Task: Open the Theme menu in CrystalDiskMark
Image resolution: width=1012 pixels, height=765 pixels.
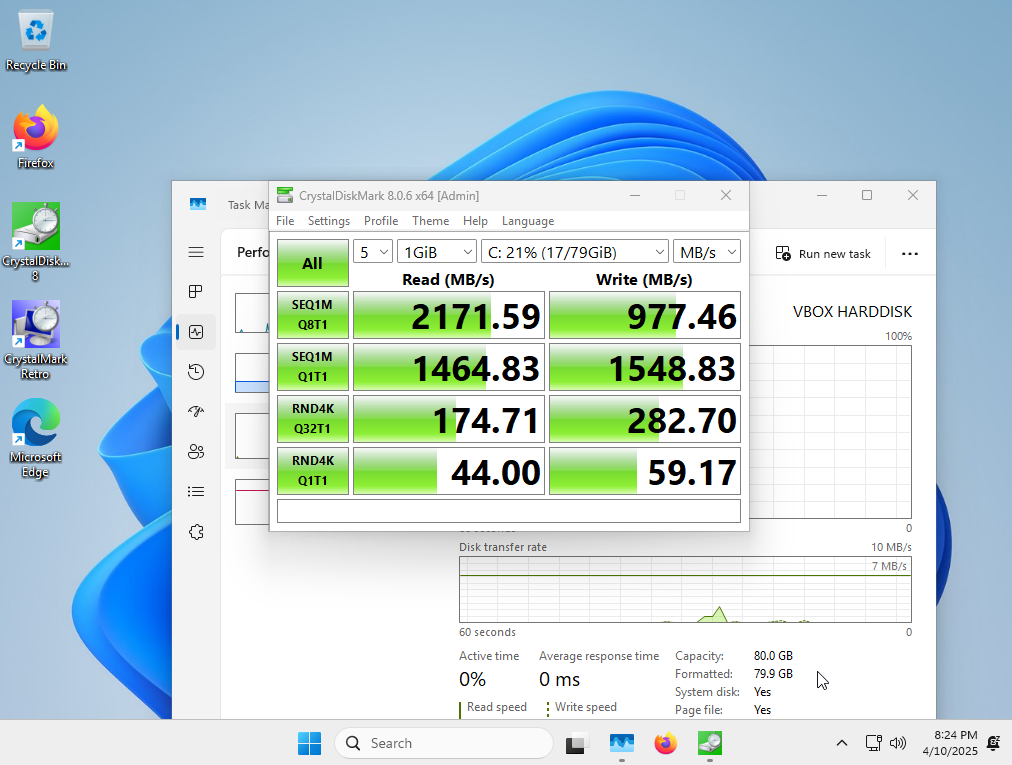Action: 430,221
